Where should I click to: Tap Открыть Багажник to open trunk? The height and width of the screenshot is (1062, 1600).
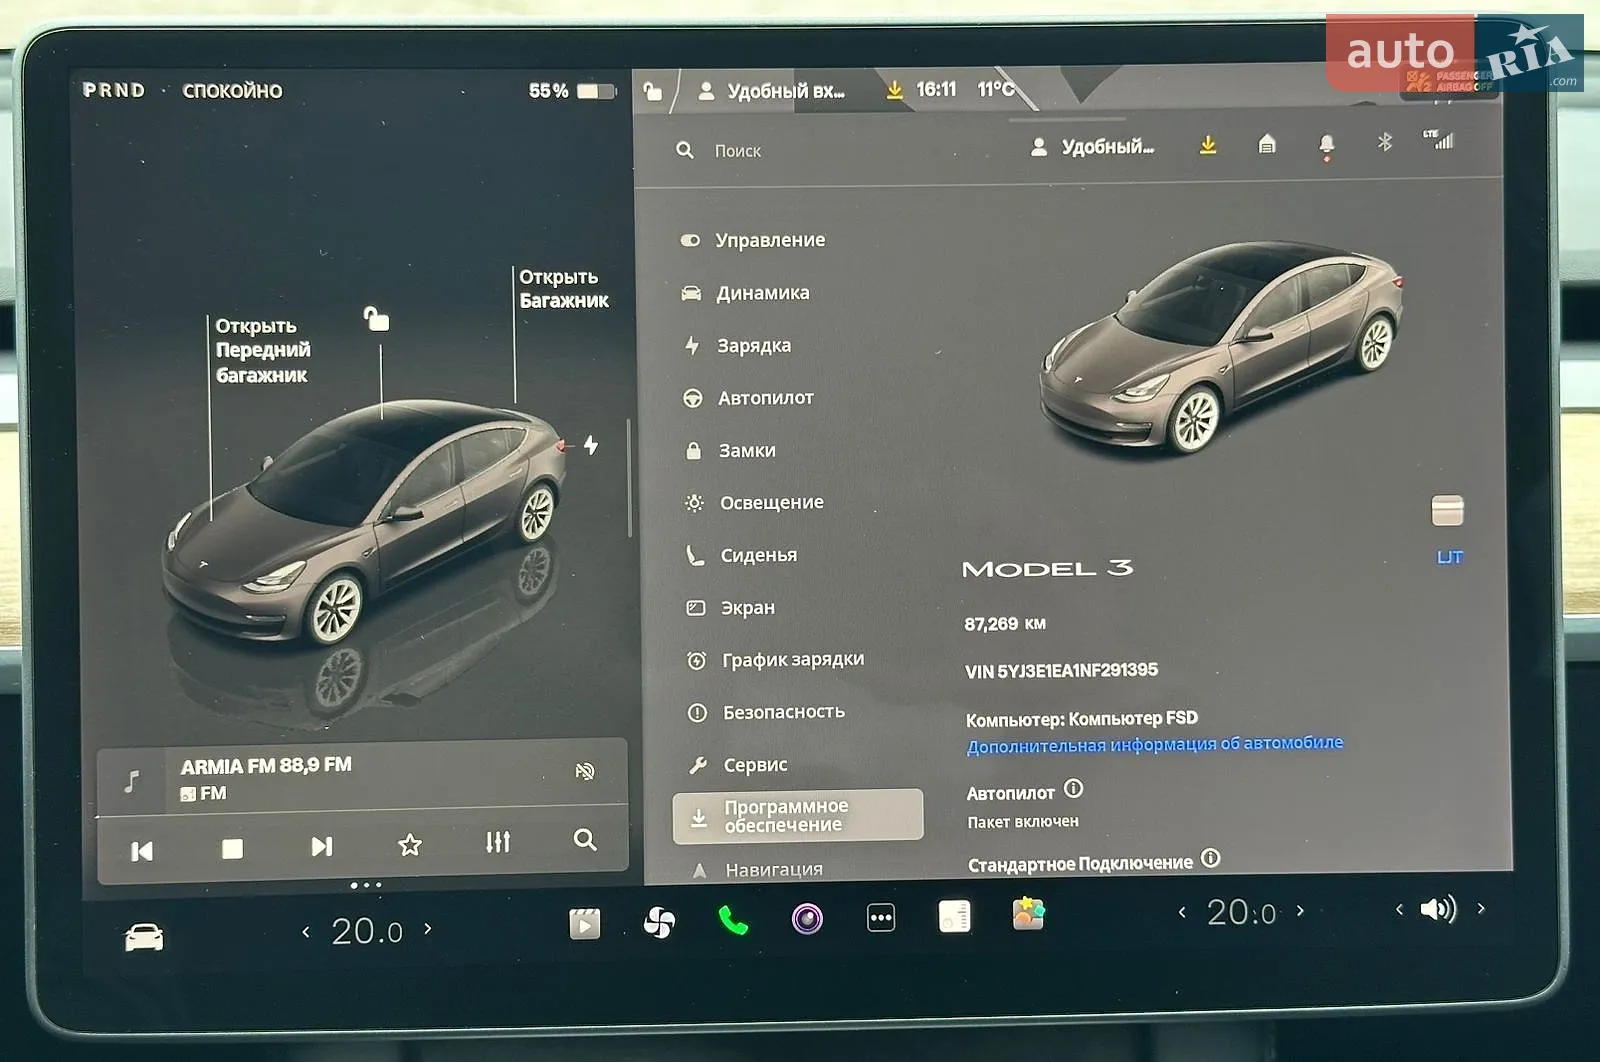[564, 289]
